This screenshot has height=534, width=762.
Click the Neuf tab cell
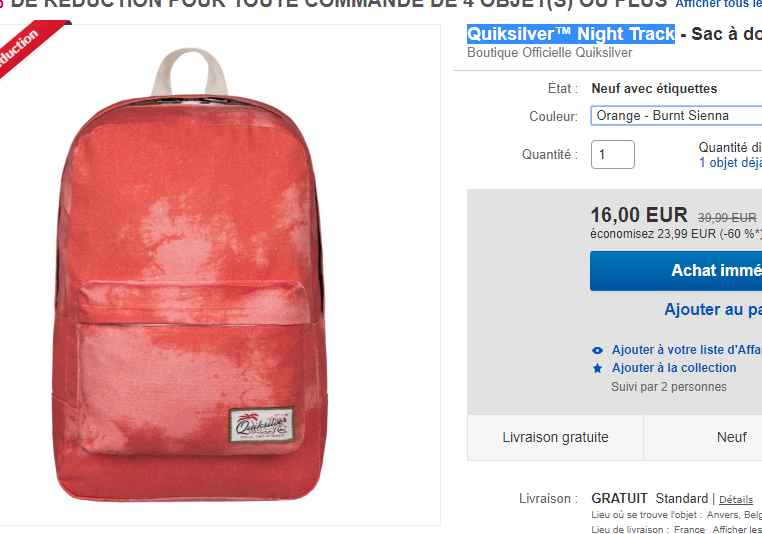pos(703,437)
